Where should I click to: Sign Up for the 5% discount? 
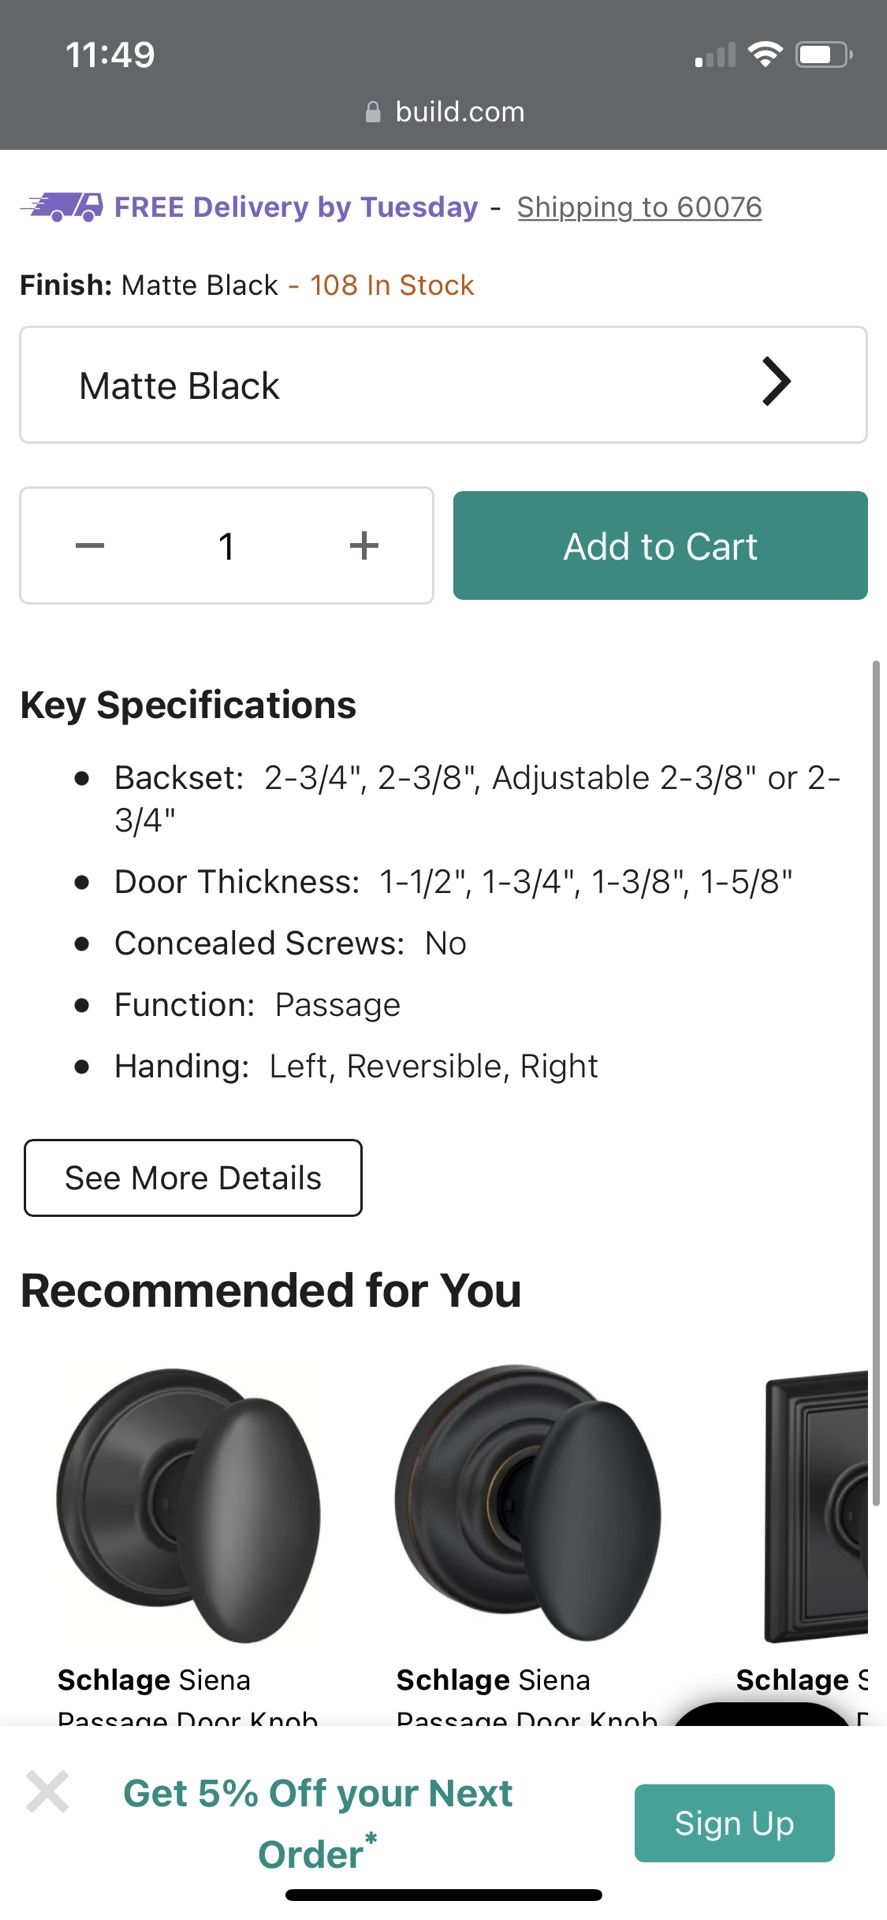pos(734,1823)
